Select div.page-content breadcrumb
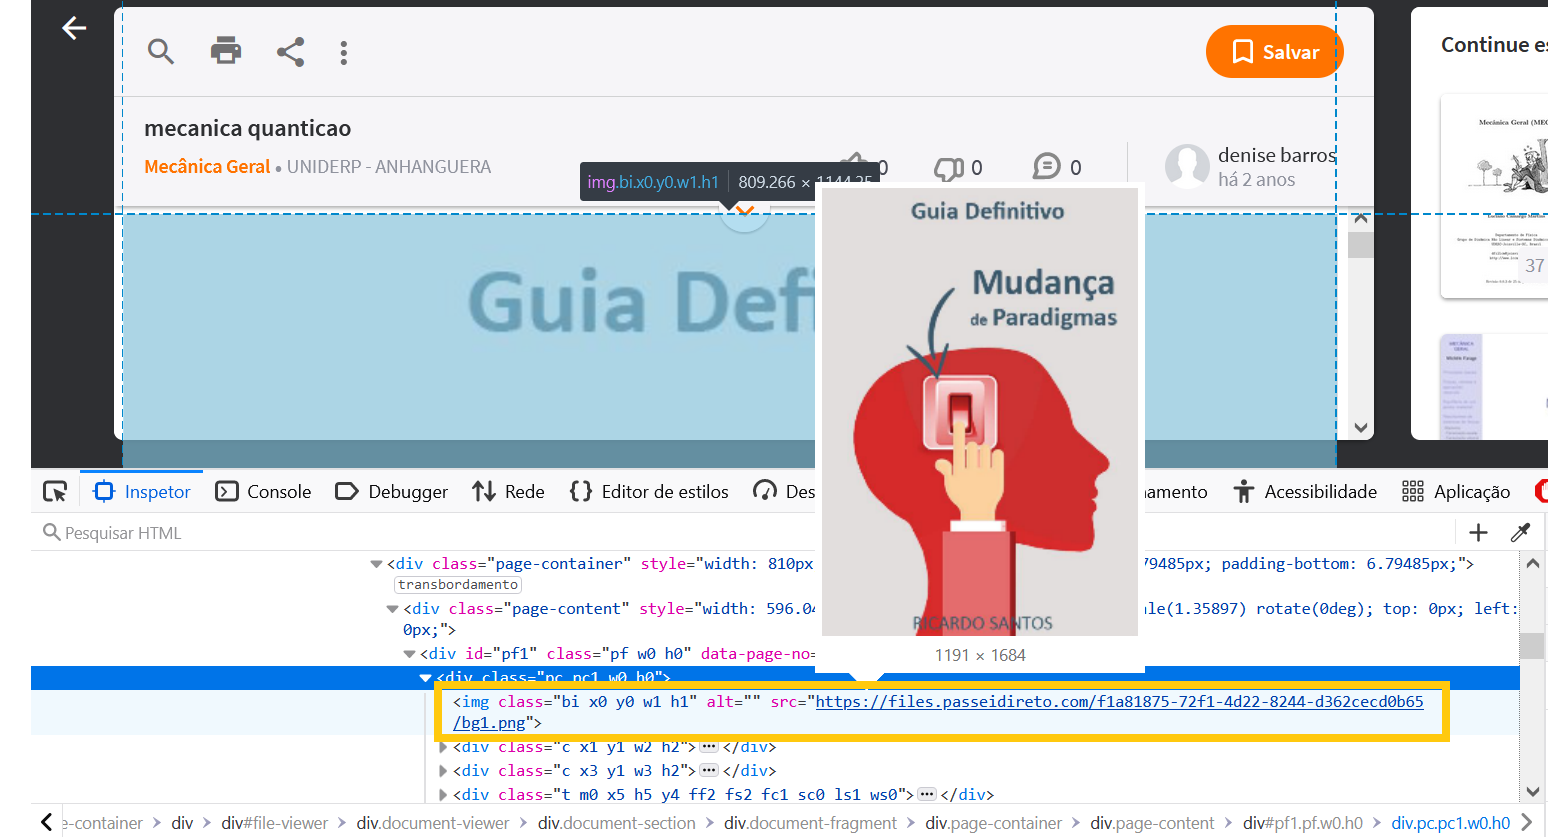The height and width of the screenshot is (837, 1548). tap(1152, 823)
